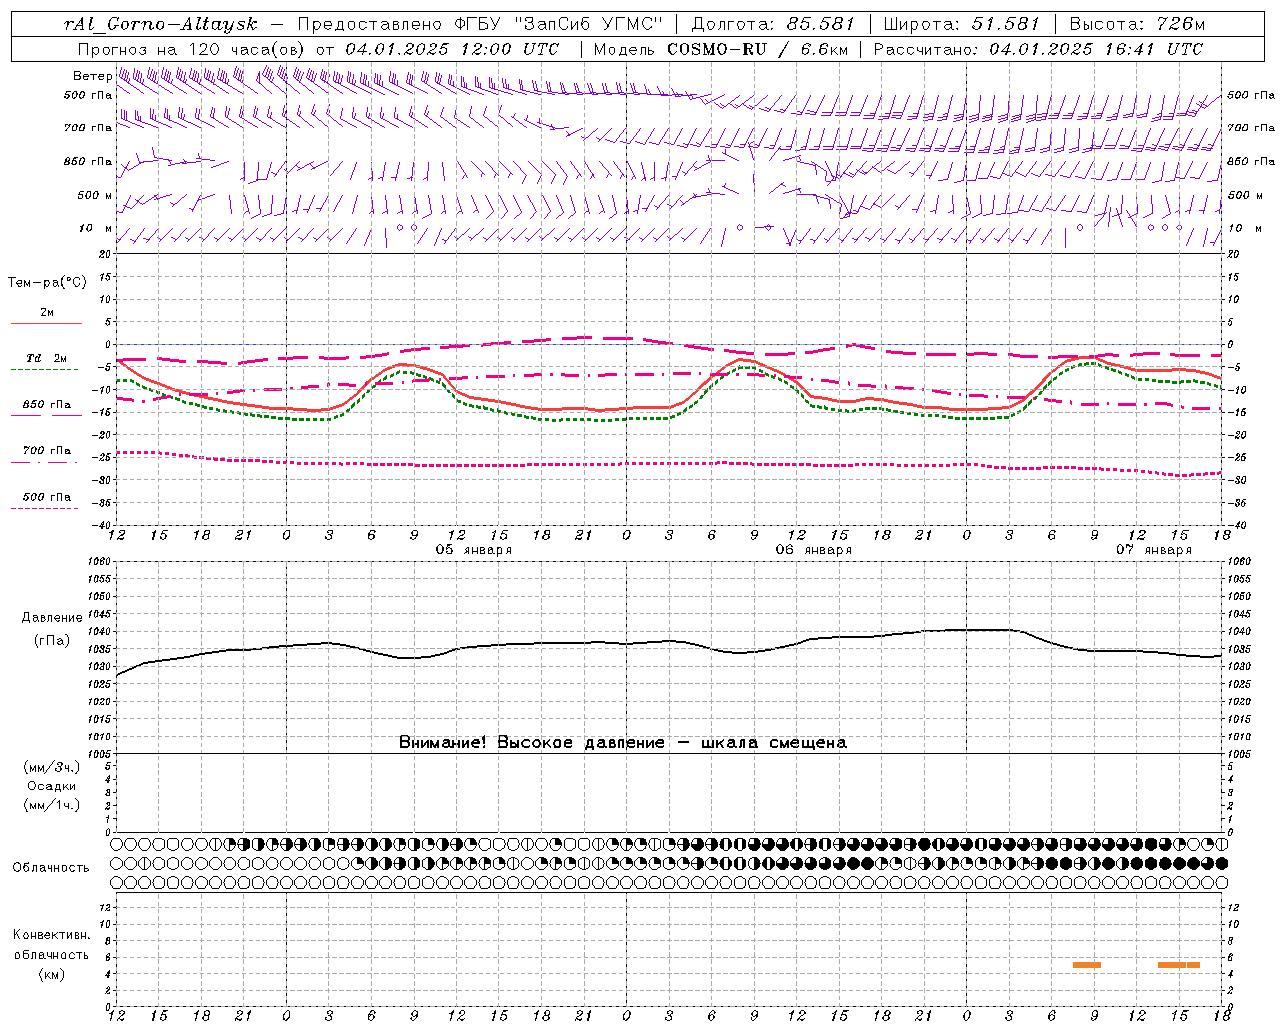Click the model label COSMO-RU / 6.6км
1280x1024 pixels.
coord(757,49)
